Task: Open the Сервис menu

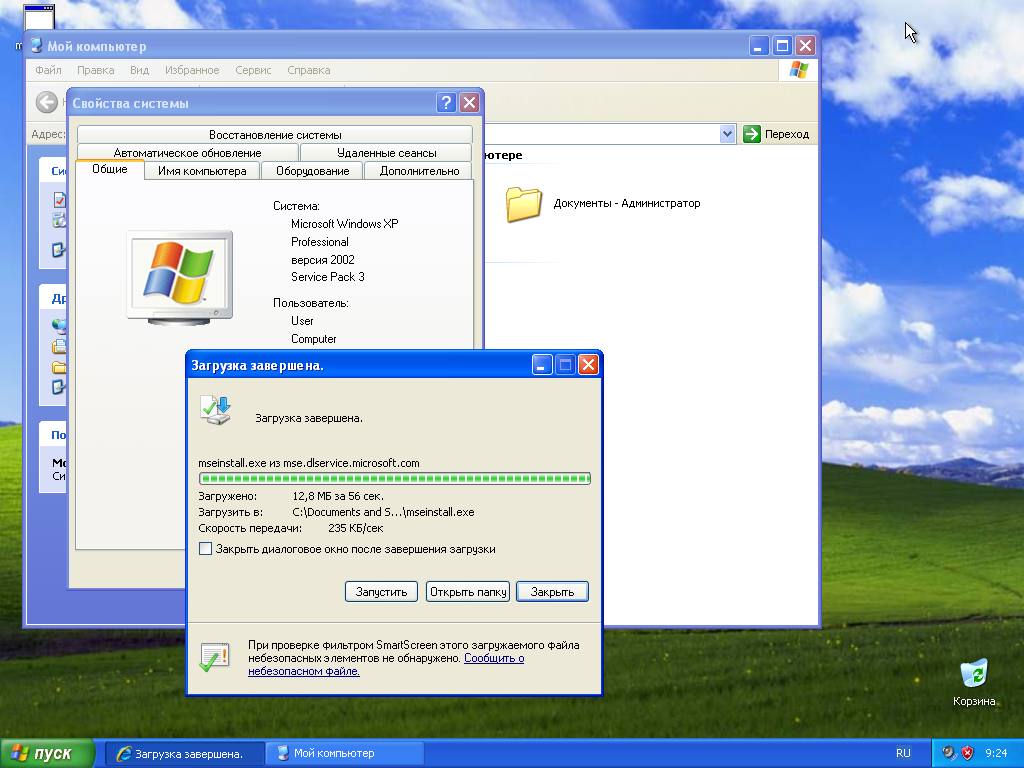Action: (x=253, y=70)
